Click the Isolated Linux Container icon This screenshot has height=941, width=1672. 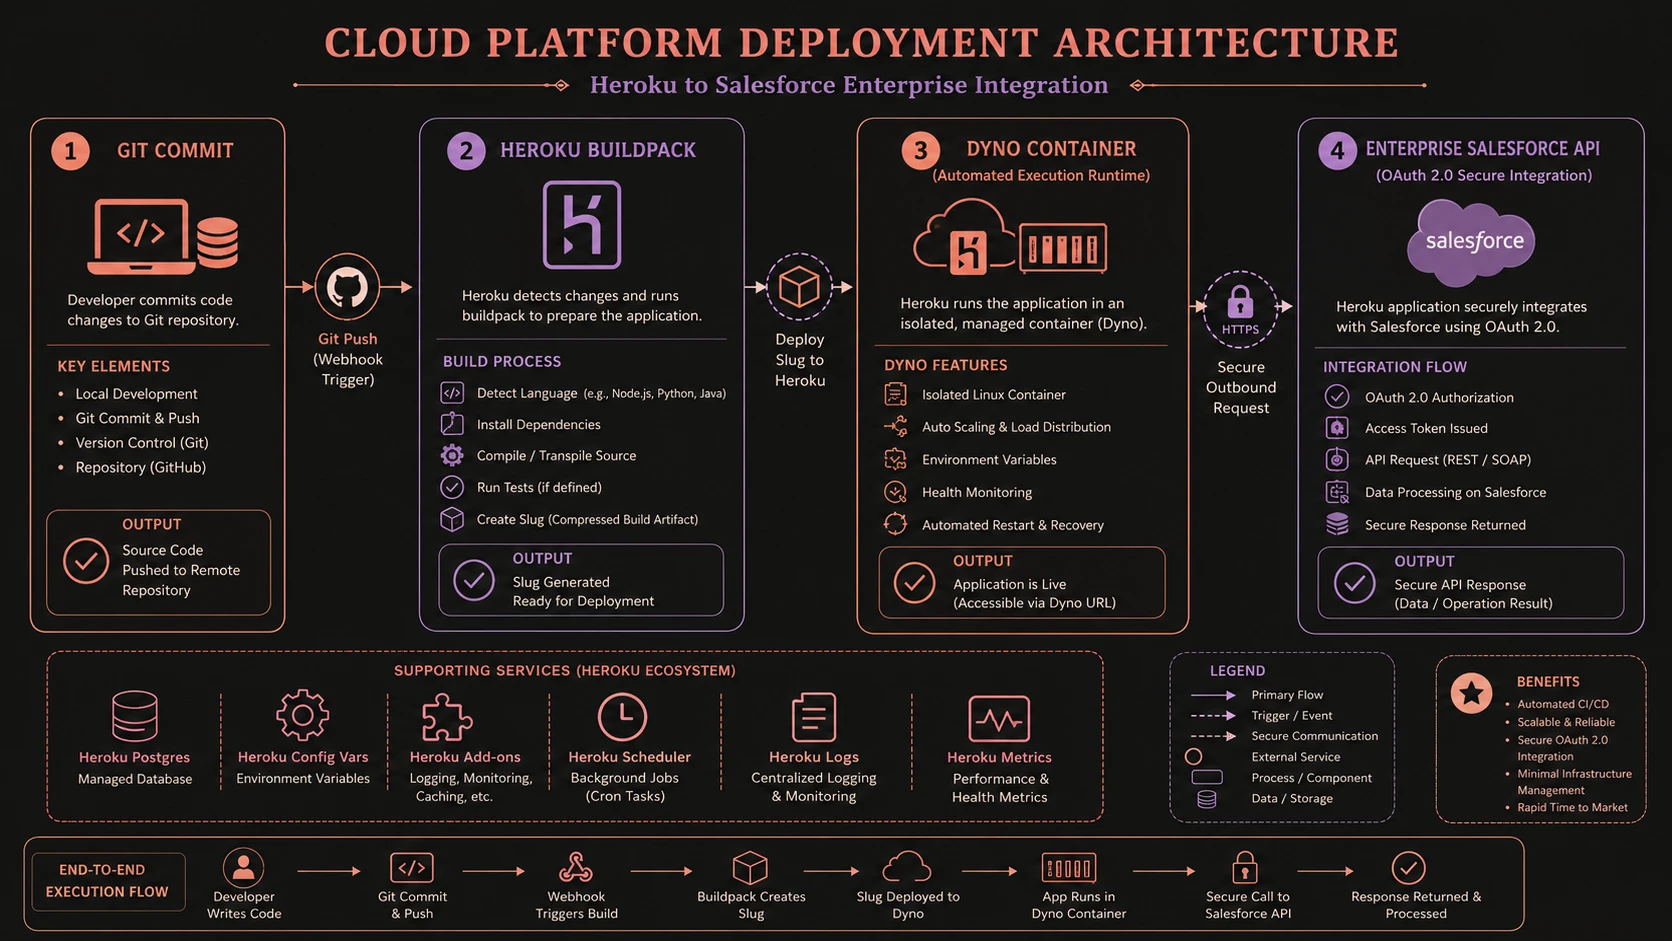click(x=895, y=394)
